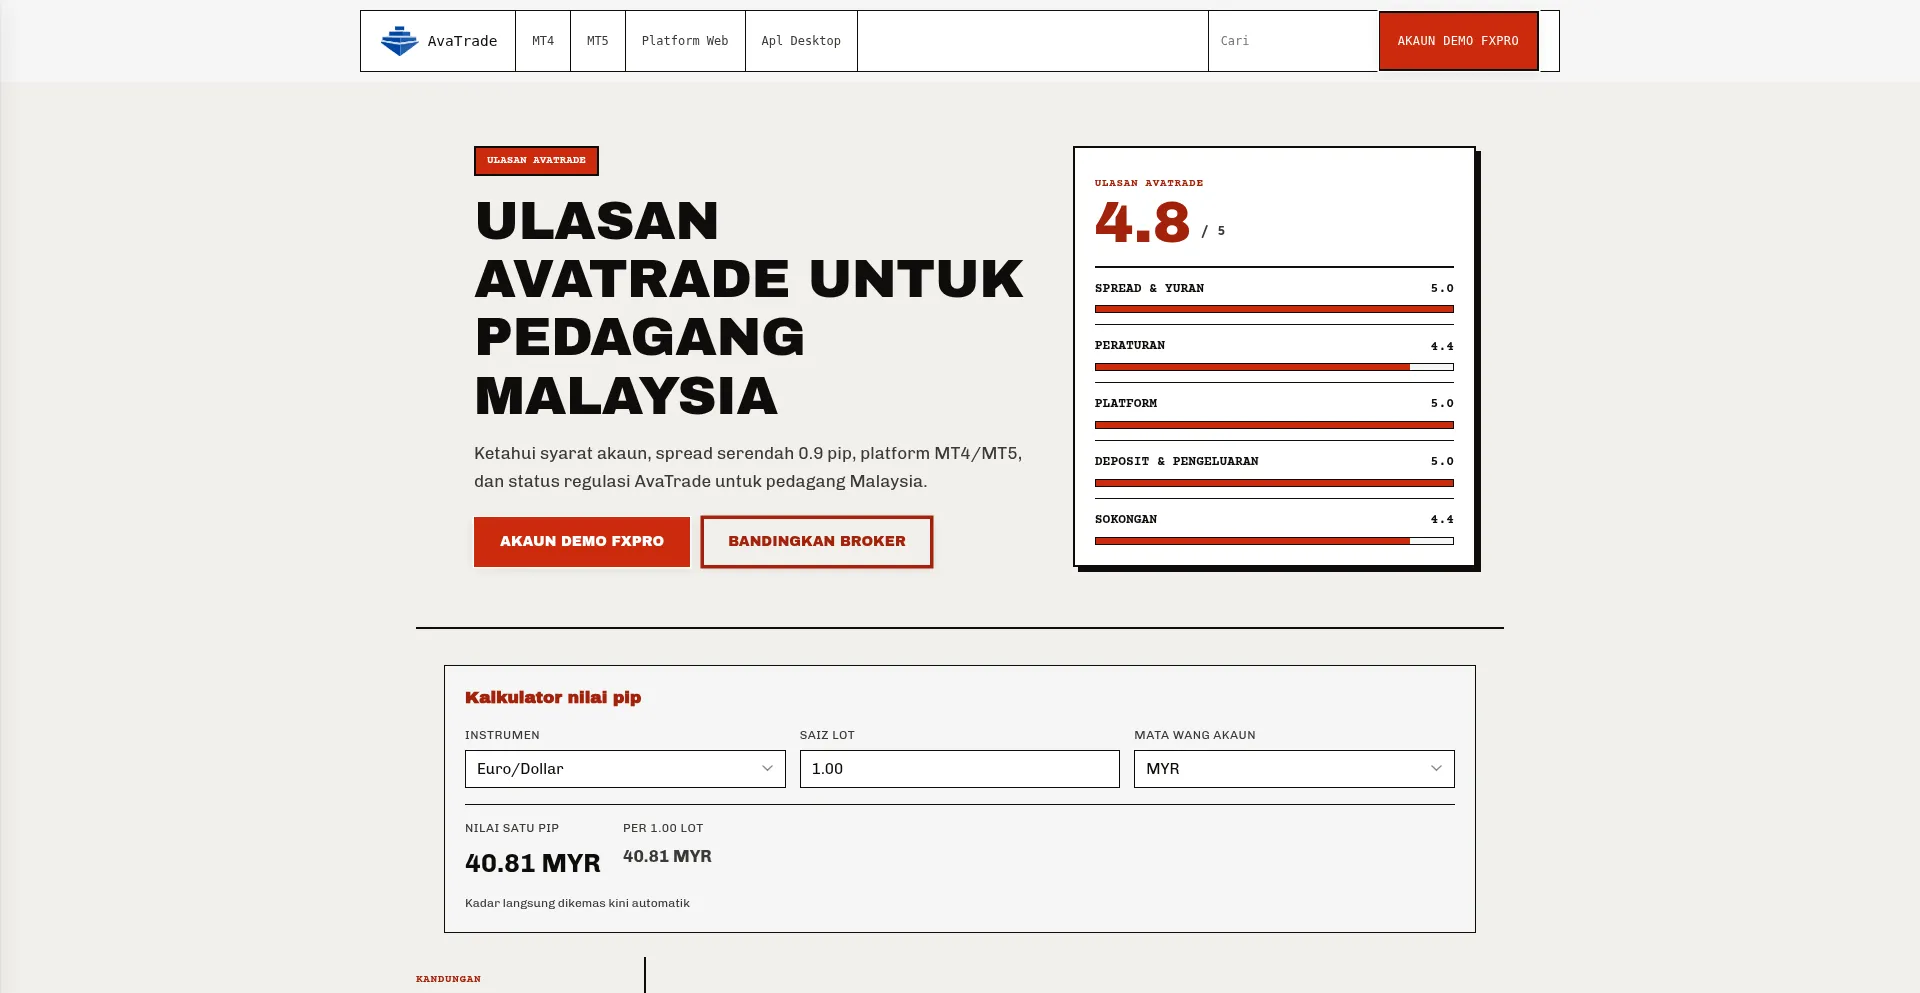Click 'Kadar langsung dikemas kini automatik' note
The width and height of the screenshot is (1920, 993).
[577, 903]
